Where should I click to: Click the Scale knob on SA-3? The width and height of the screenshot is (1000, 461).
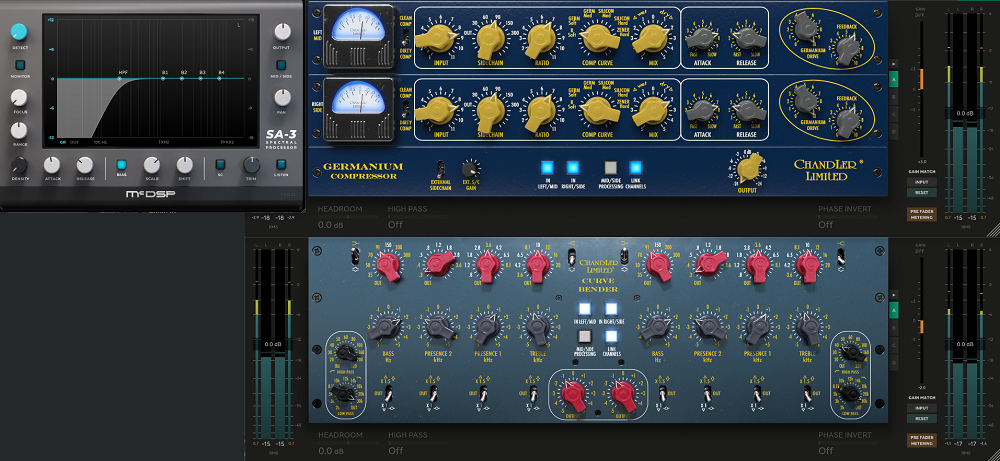pyautogui.click(x=152, y=165)
